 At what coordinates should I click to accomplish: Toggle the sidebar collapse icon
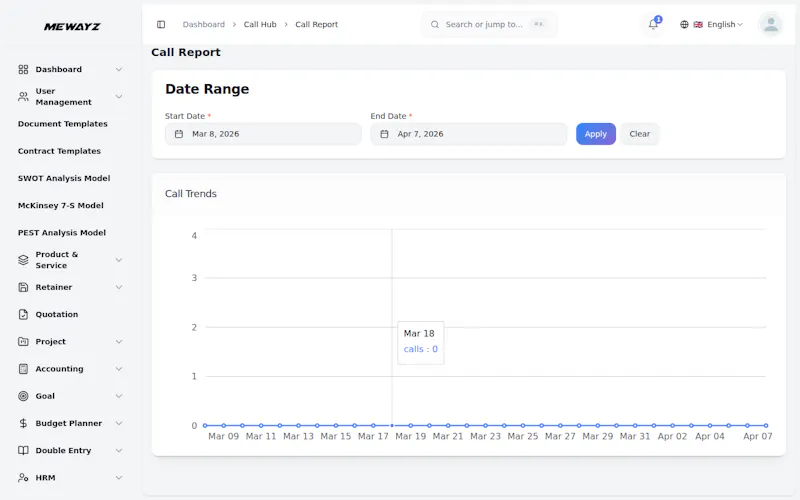point(161,24)
